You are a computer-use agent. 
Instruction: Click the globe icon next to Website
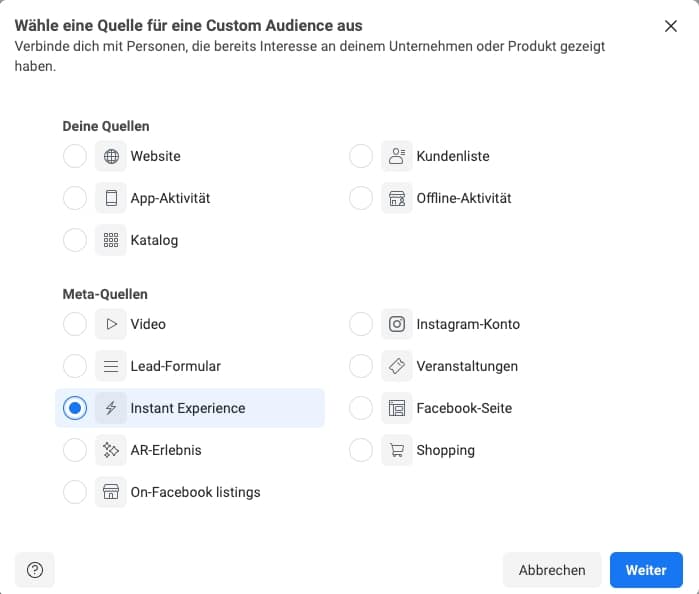pyautogui.click(x=111, y=157)
